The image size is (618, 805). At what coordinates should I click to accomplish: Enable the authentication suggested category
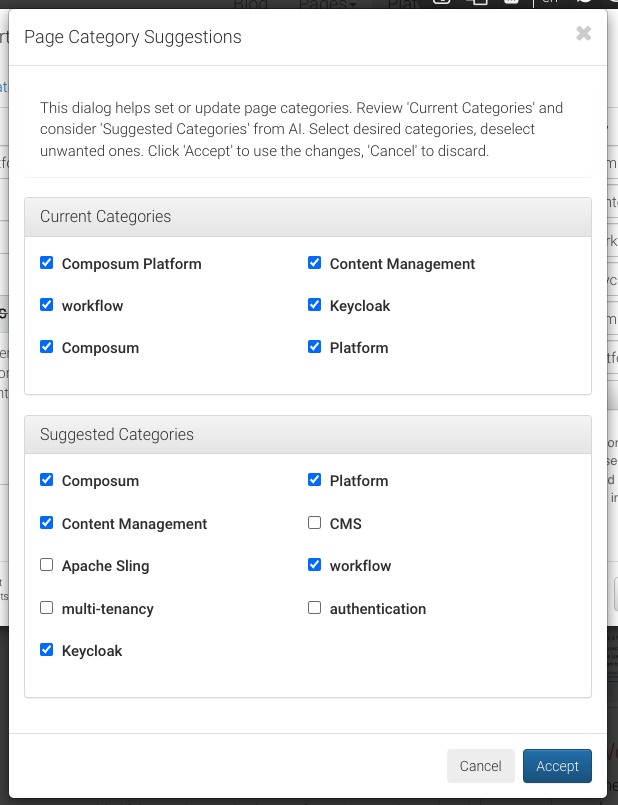(315, 608)
